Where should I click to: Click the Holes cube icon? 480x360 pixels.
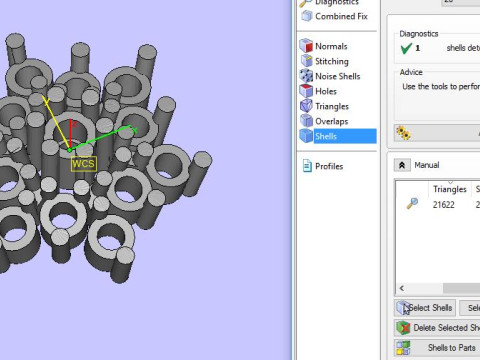coord(306,91)
